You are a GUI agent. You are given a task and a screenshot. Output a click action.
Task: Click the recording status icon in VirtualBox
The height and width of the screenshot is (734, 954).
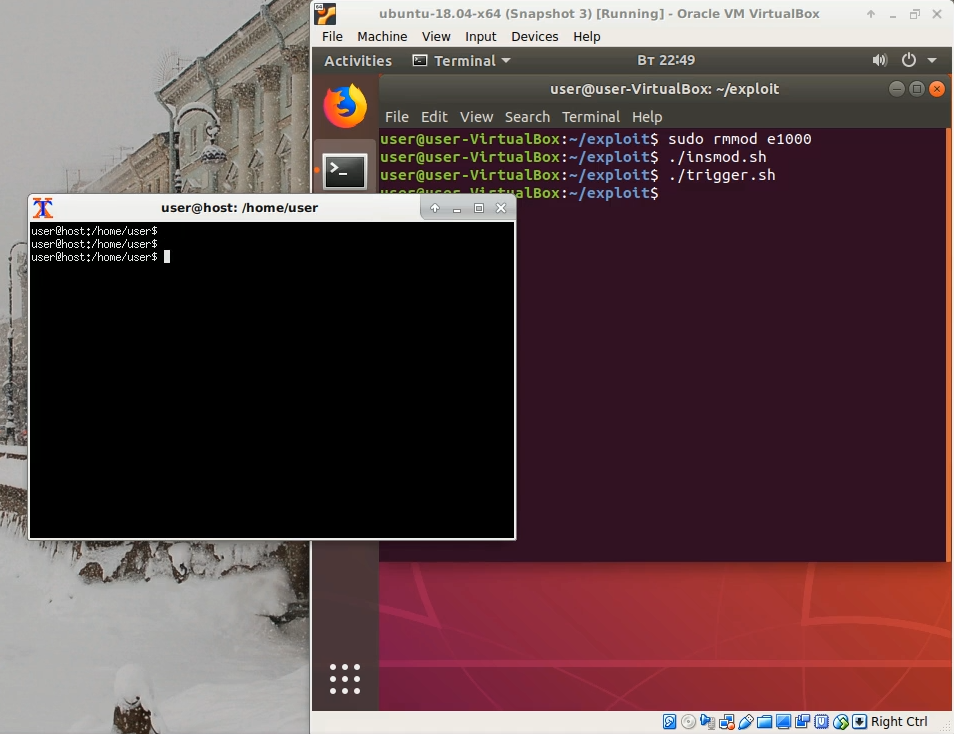click(x=803, y=722)
